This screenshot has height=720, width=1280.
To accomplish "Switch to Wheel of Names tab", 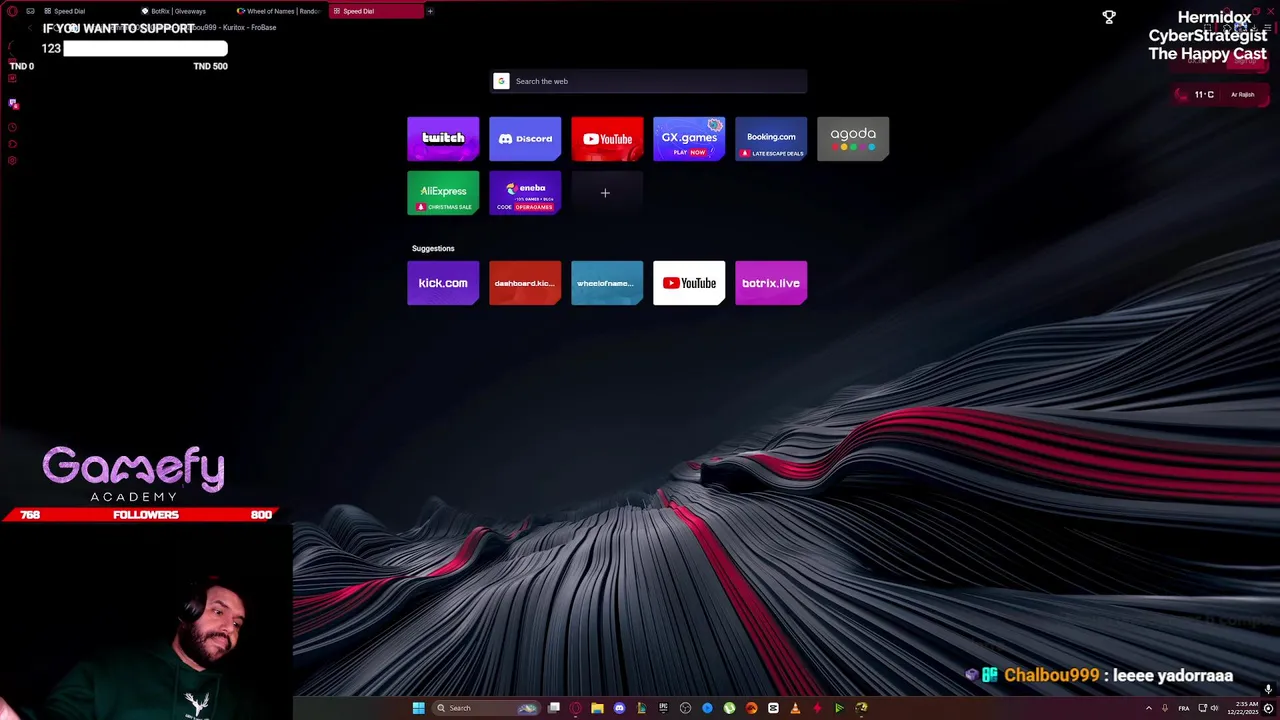I will click(x=279, y=11).
